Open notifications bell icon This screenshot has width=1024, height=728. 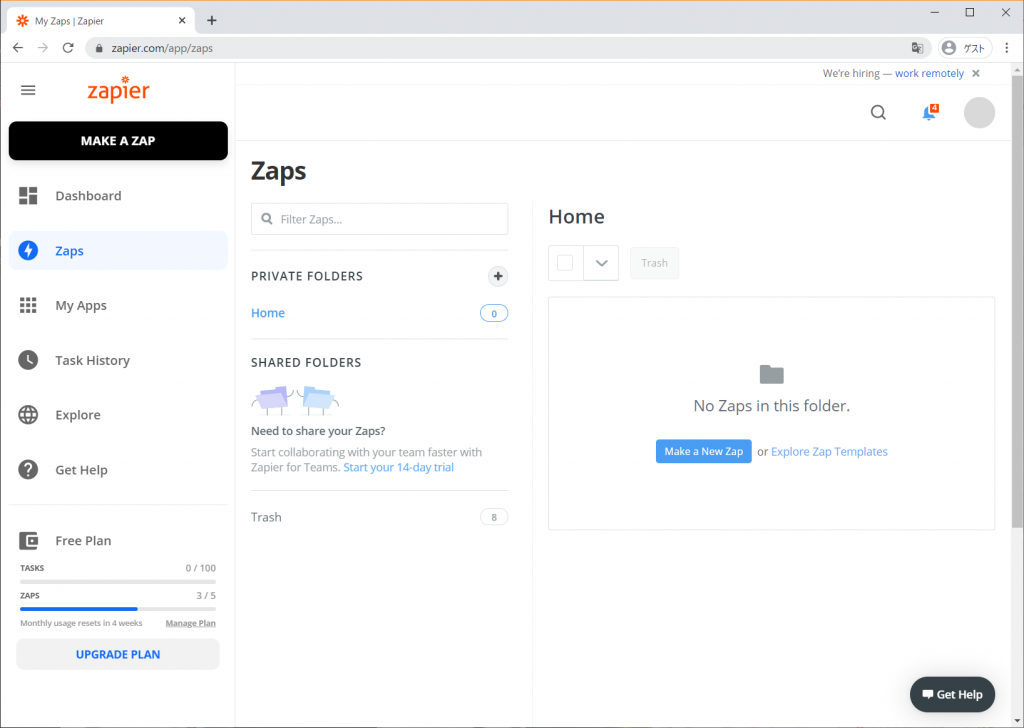pyautogui.click(x=929, y=112)
